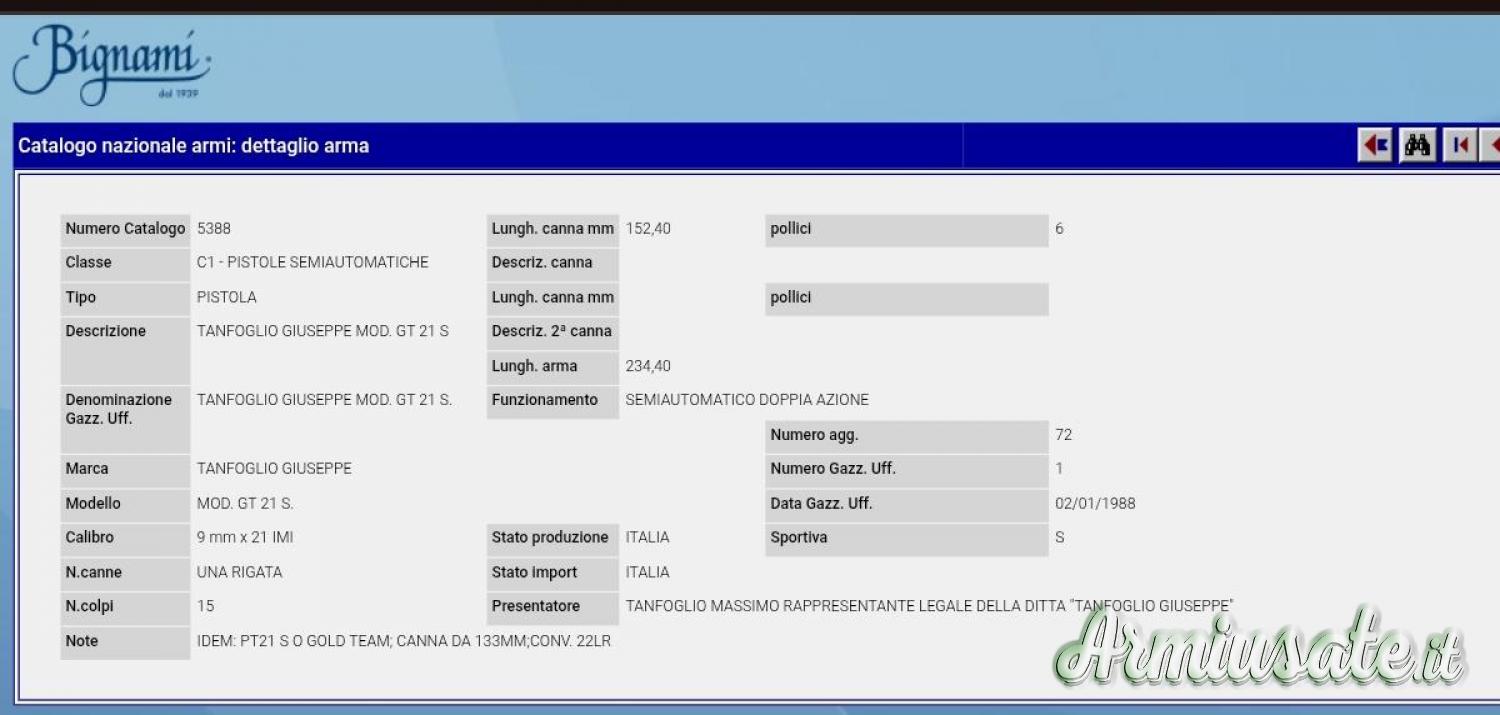
Task: Click the Presentatore name text
Action: 928,606
